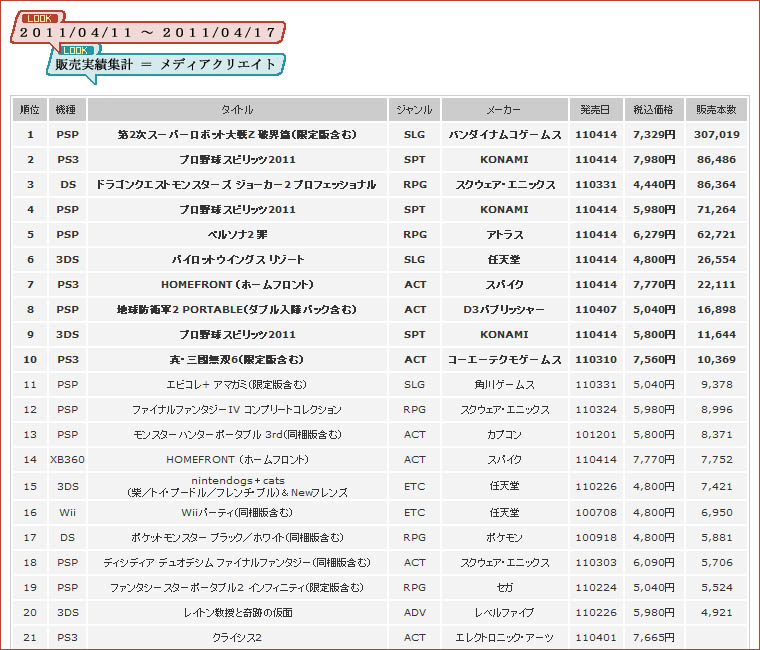Image resolution: width=760 pixels, height=650 pixels.
Task: Select title レイトン教授と奇跡の仮面
Action: point(238,613)
